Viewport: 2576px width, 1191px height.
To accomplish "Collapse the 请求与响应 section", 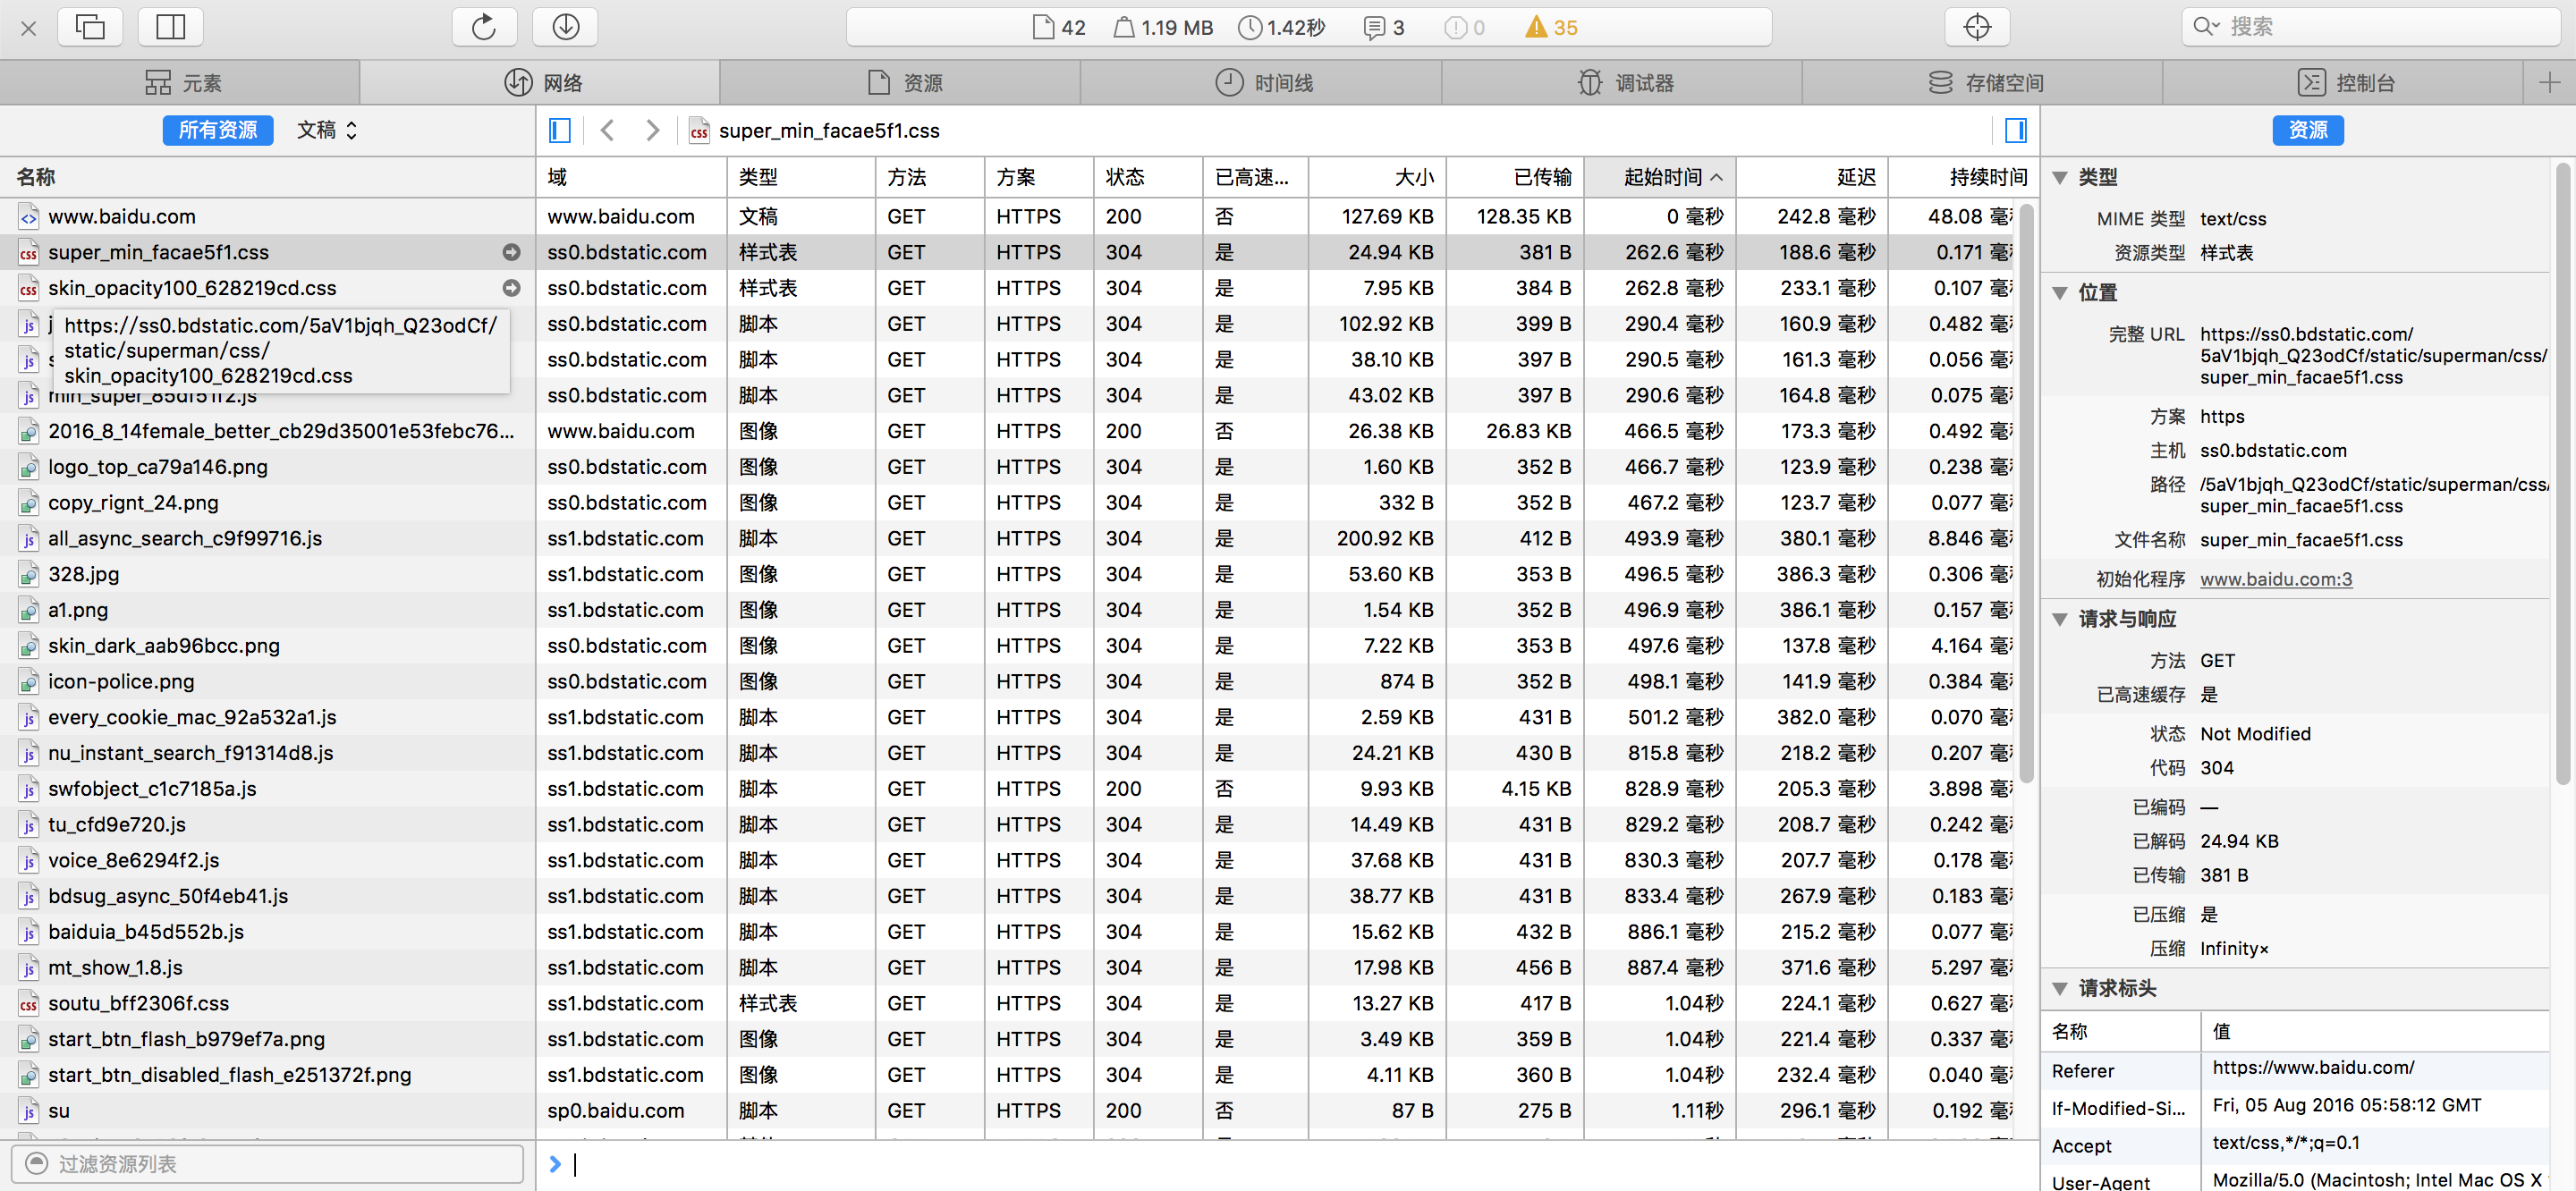I will click(2060, 620).
